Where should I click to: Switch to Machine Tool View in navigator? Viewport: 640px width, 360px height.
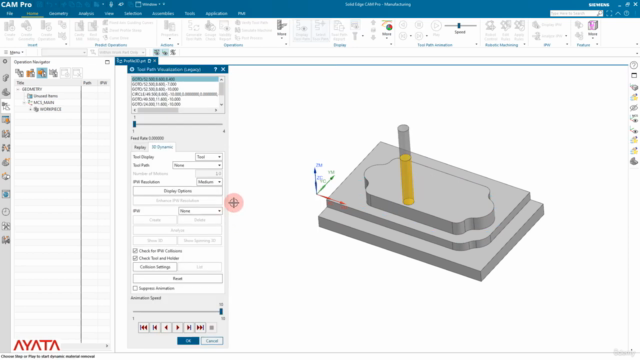(31, 73)
